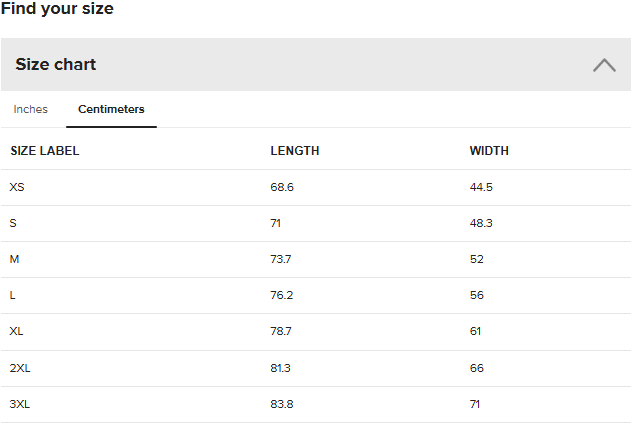
Task: Choose the XL size label
Action: [17, 332]
